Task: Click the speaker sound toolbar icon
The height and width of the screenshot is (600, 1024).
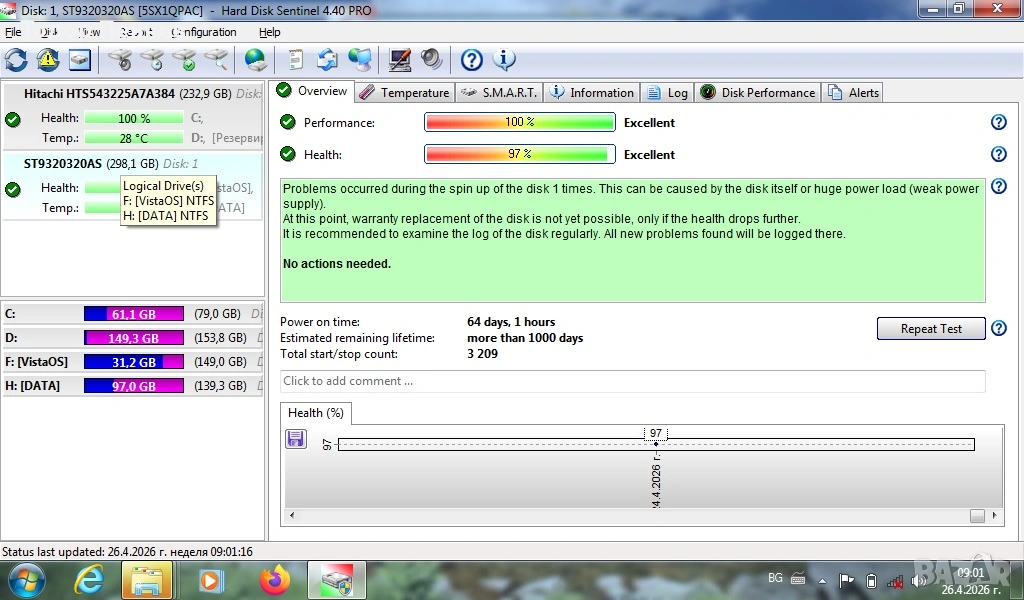Action: [432, 60]
